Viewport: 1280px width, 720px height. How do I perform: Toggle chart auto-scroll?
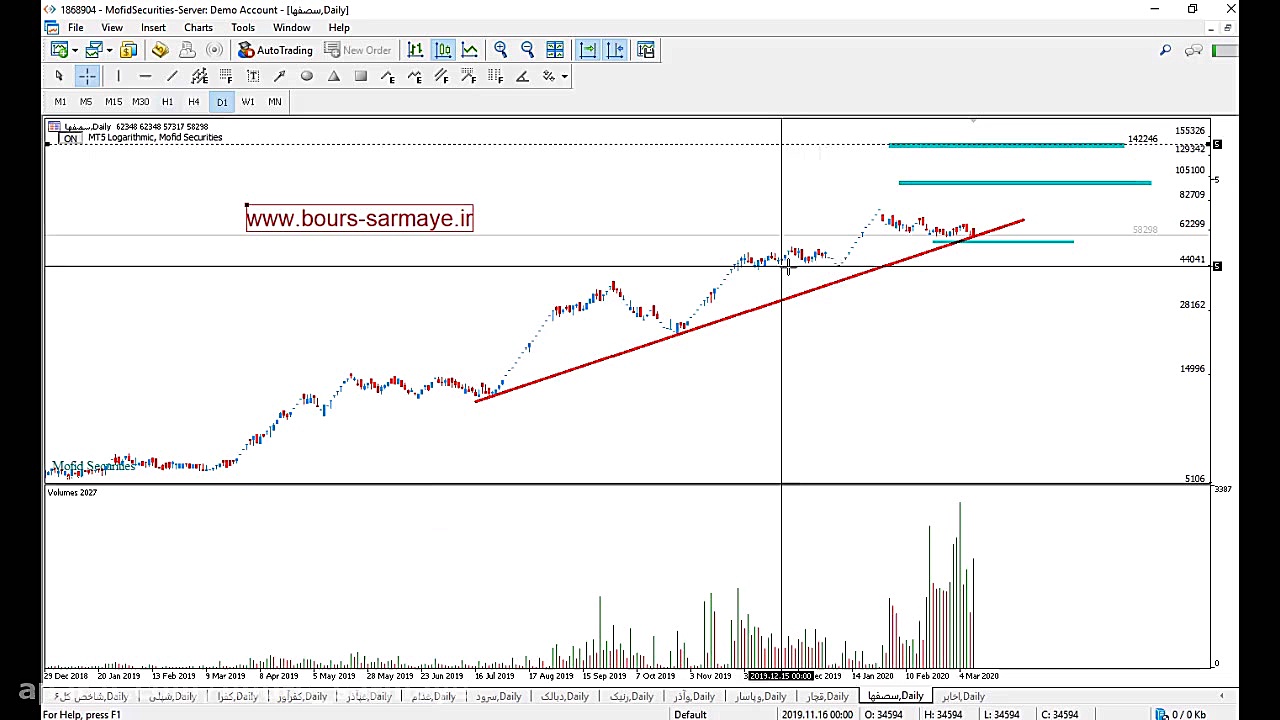tap(588, 50)
